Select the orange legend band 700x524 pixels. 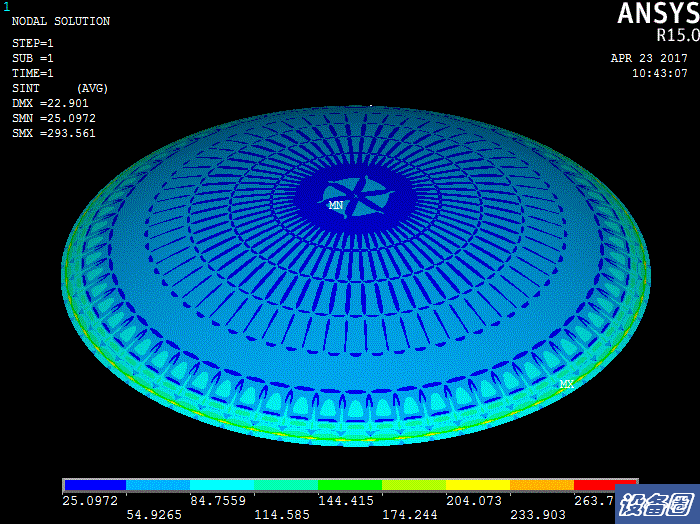[x=542, y=484]
